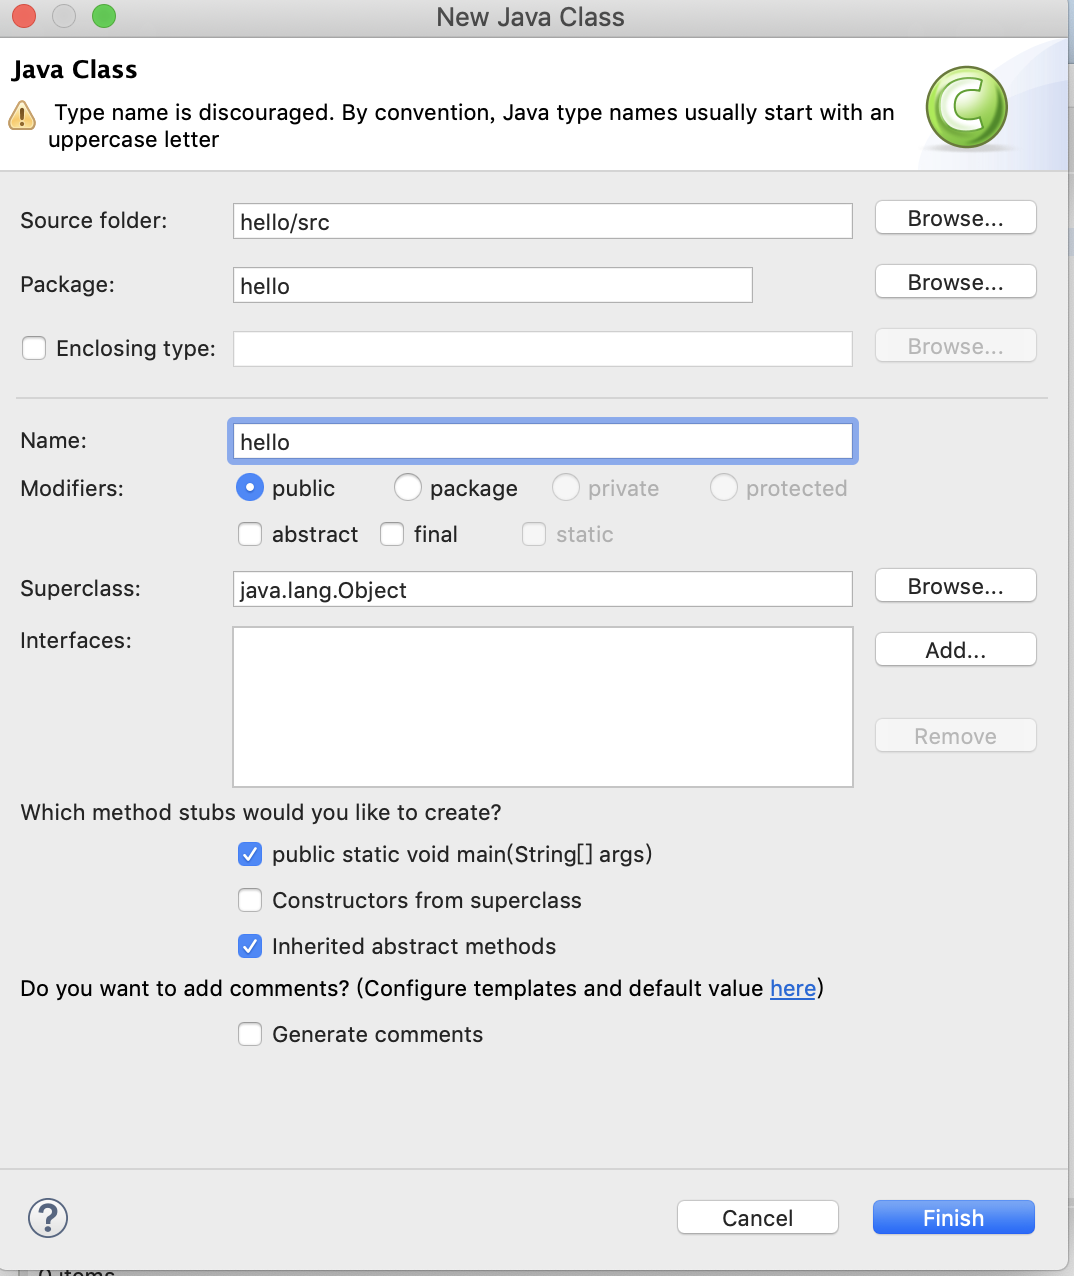Select the public modifier radio button
This screenshot has height=1276, width=1074.
pyautogui.click(x=249, y=488)
